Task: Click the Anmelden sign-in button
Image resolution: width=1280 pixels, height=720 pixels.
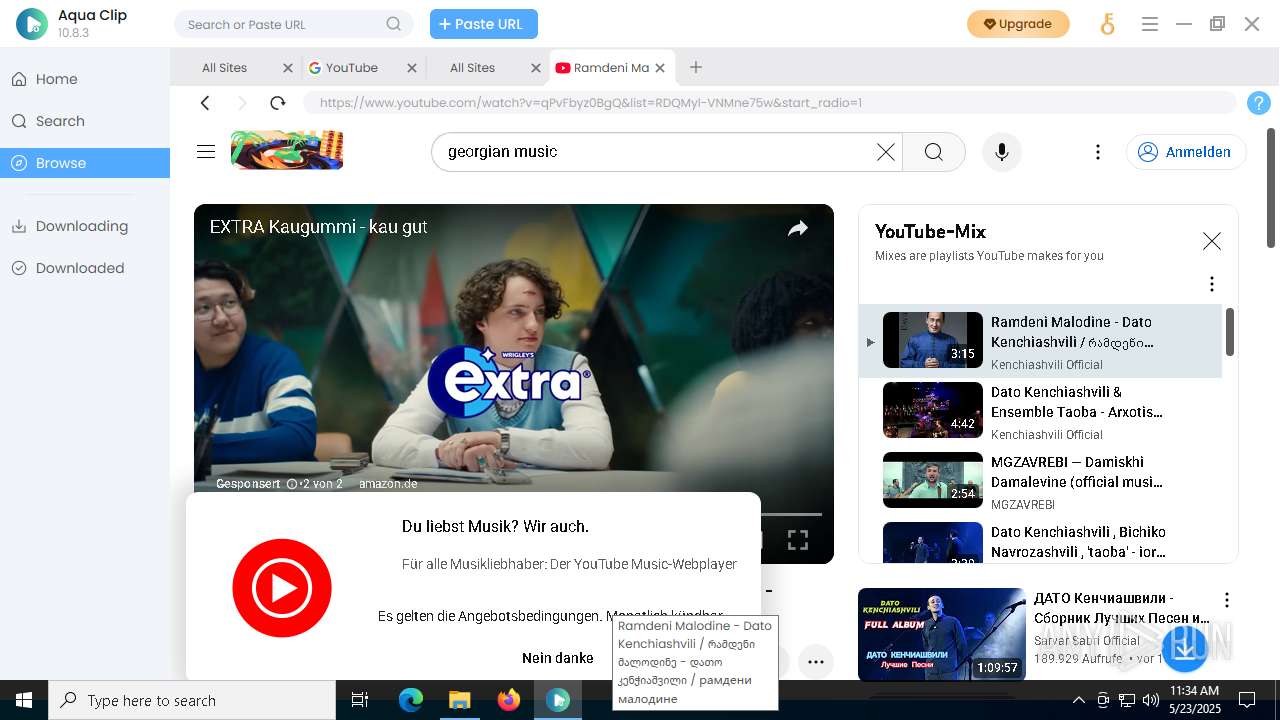Action: point(1186,152)
